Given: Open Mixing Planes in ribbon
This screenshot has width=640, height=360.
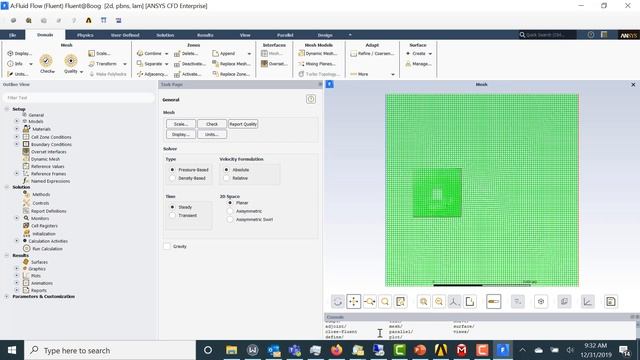Looking at the screenshot, I should [x=317, y=64].
